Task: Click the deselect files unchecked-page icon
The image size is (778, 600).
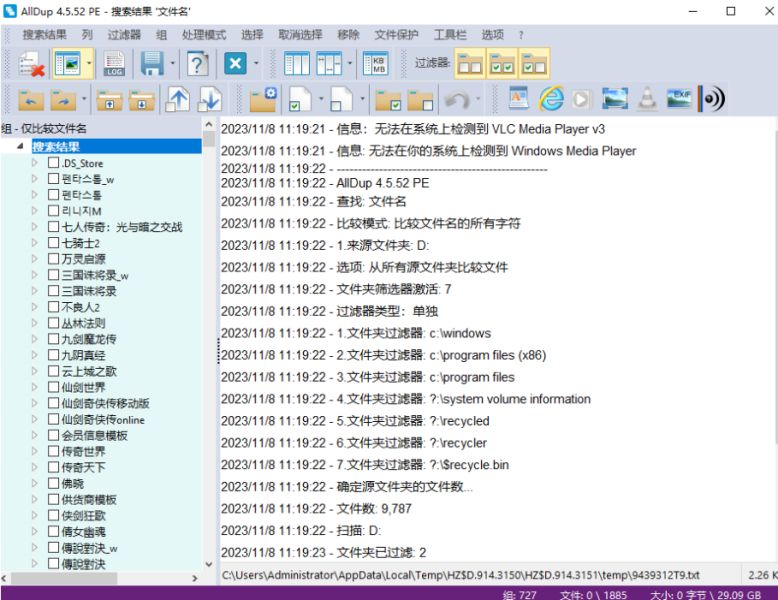Action: click(342, 99)
